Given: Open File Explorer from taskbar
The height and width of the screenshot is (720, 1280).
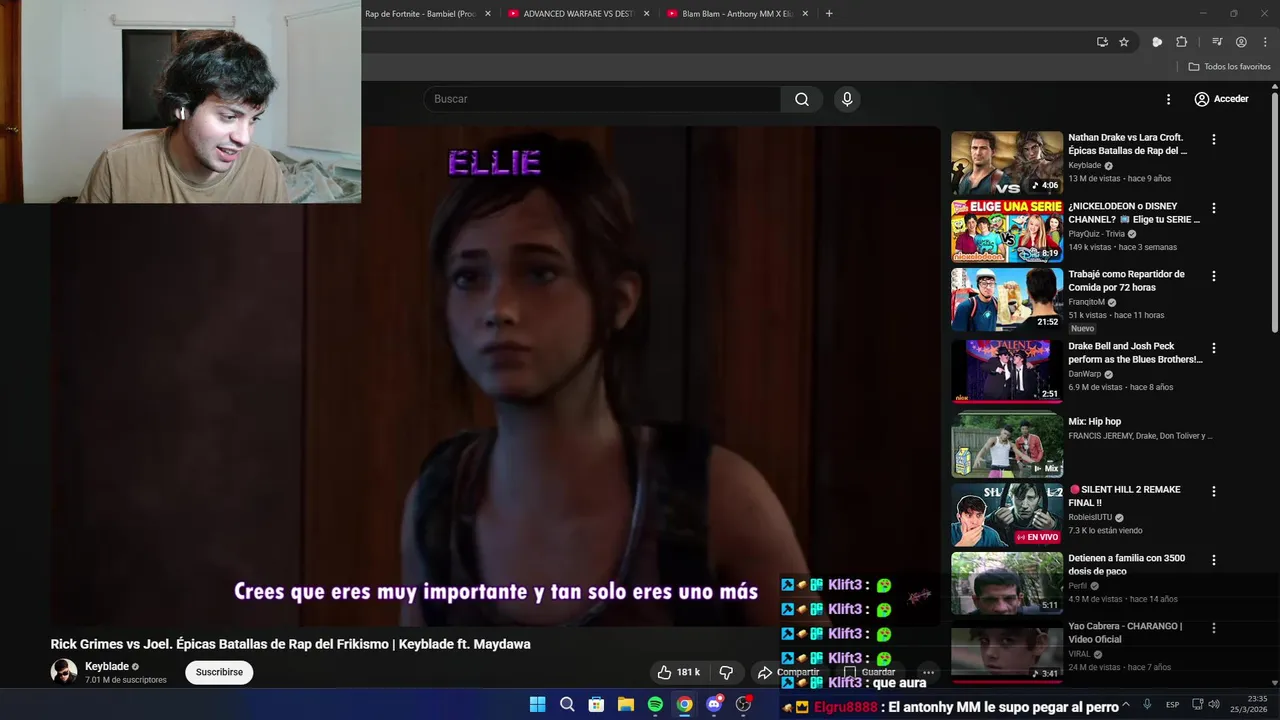Looking at the screenshot, I should 626,704.
